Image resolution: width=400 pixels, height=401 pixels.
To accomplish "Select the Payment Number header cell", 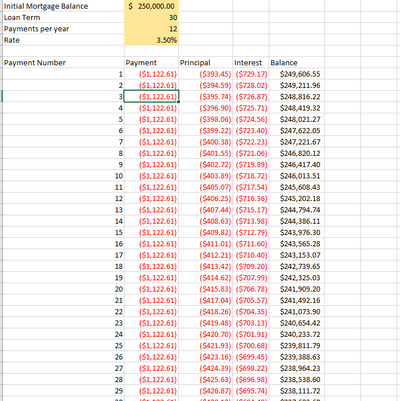I will tap(63, 63).
